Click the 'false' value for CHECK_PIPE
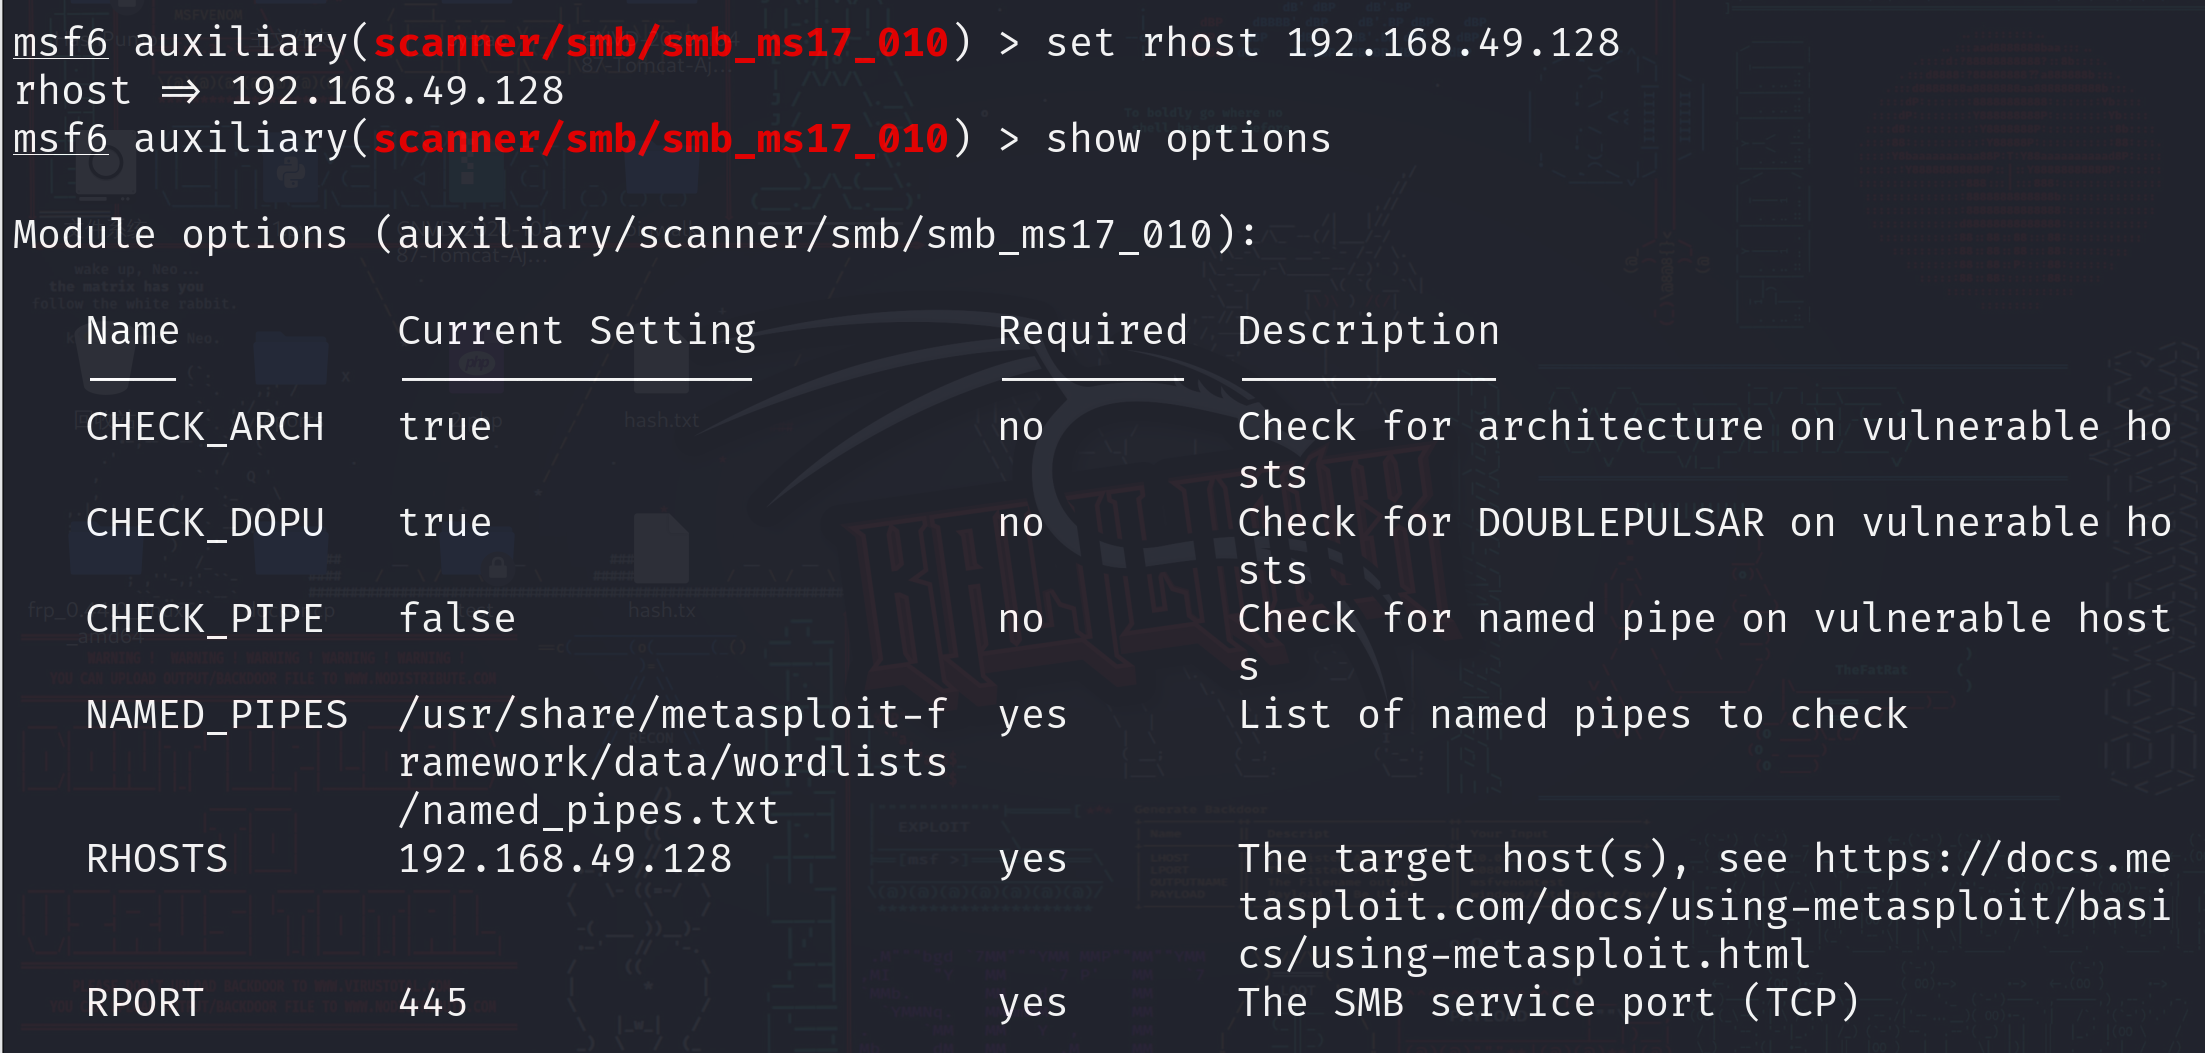This screenshot has height=1053, width=2205. pyautogui.click(x=457, y=619)
